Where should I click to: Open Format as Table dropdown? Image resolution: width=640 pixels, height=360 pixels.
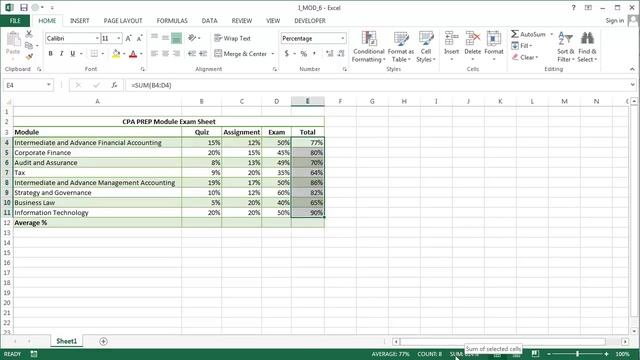click(x=401, y=47)
